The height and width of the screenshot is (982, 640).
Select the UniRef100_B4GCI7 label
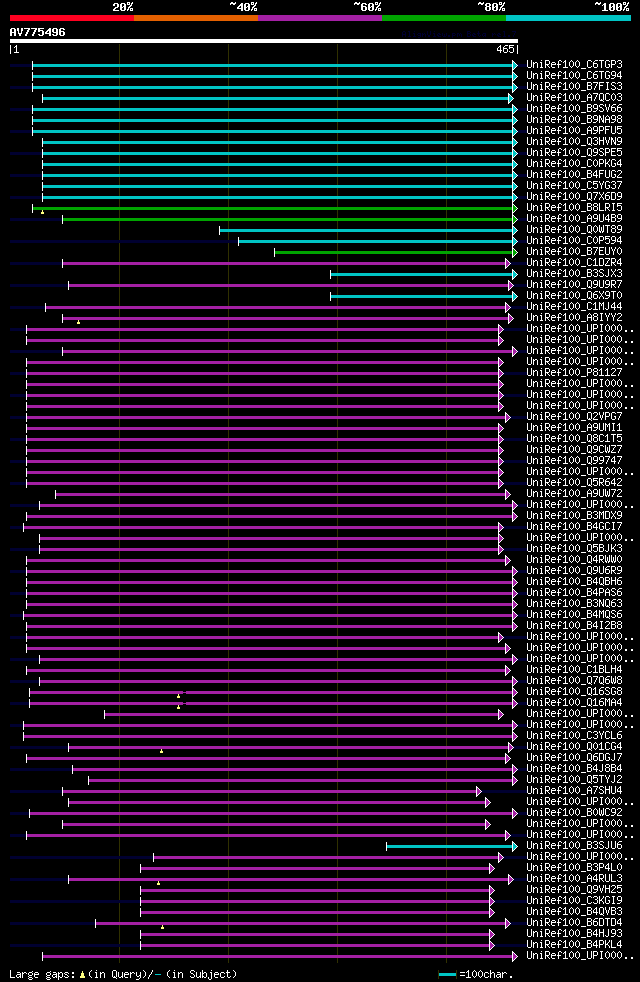tap(574, 527)
